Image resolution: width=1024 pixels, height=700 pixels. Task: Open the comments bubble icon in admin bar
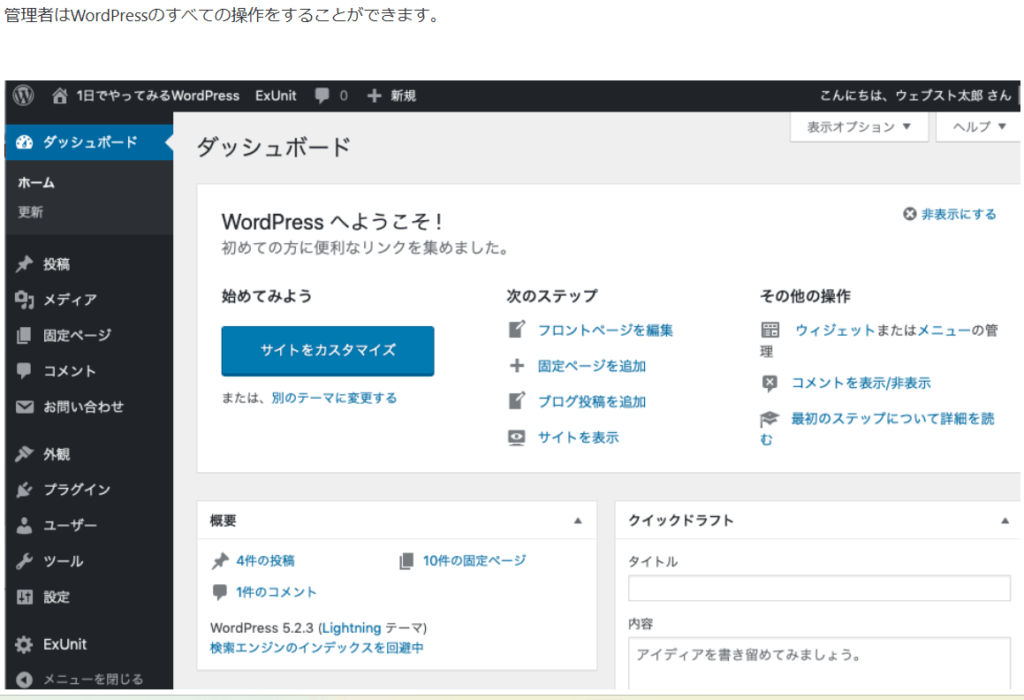[x=322, y=96]
